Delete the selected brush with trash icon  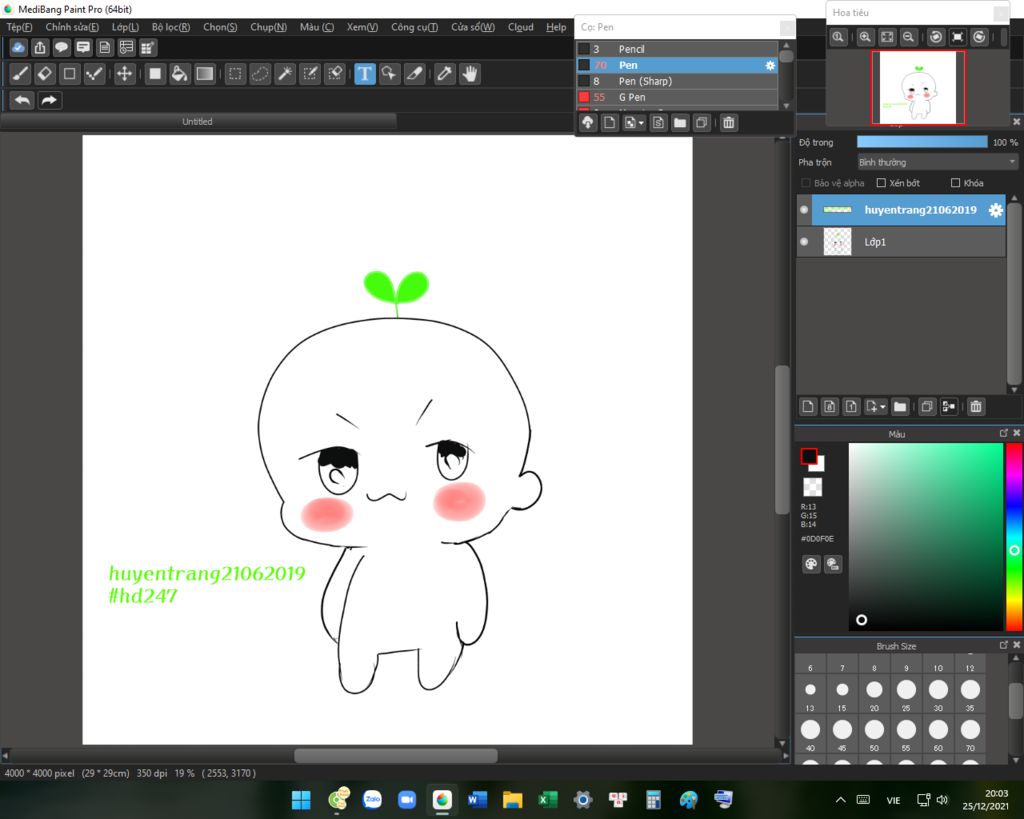point(729,123)
